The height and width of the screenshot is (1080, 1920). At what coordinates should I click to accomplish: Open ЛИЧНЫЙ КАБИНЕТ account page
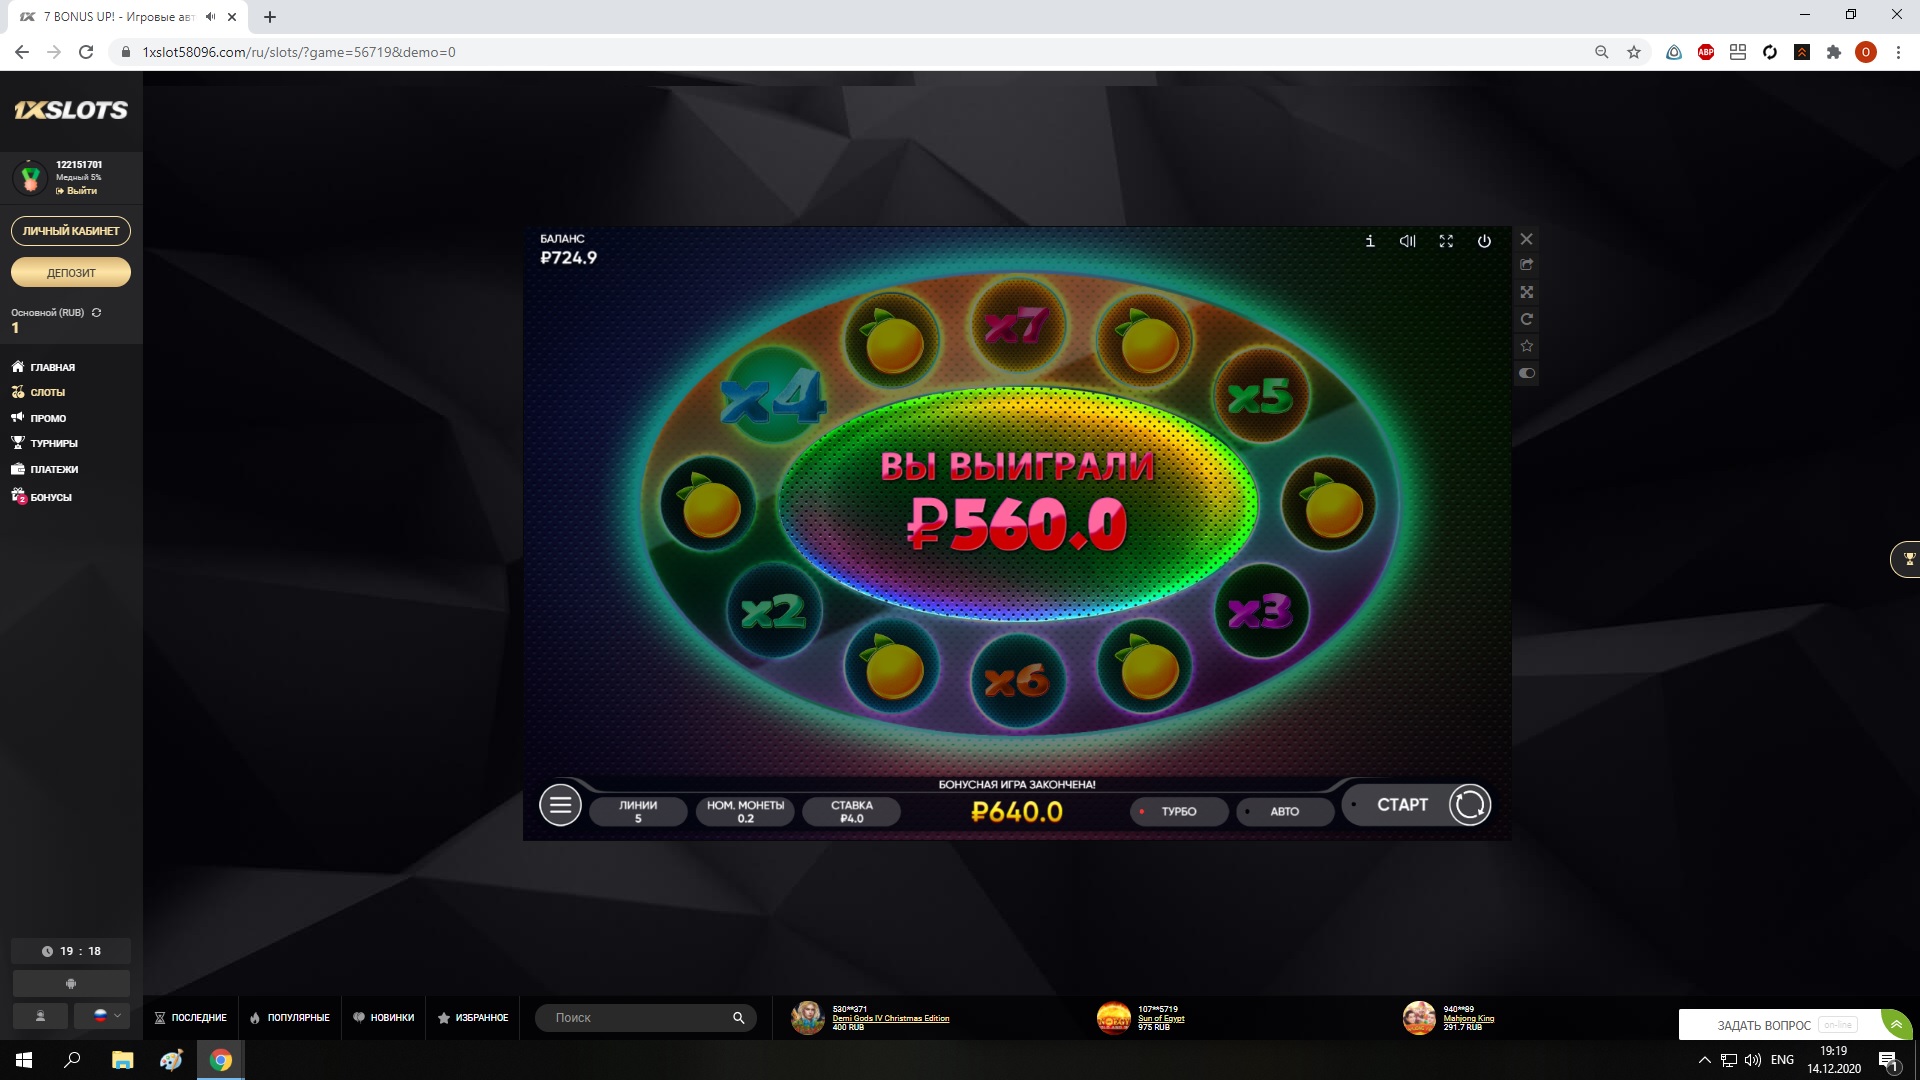(71, 231)
